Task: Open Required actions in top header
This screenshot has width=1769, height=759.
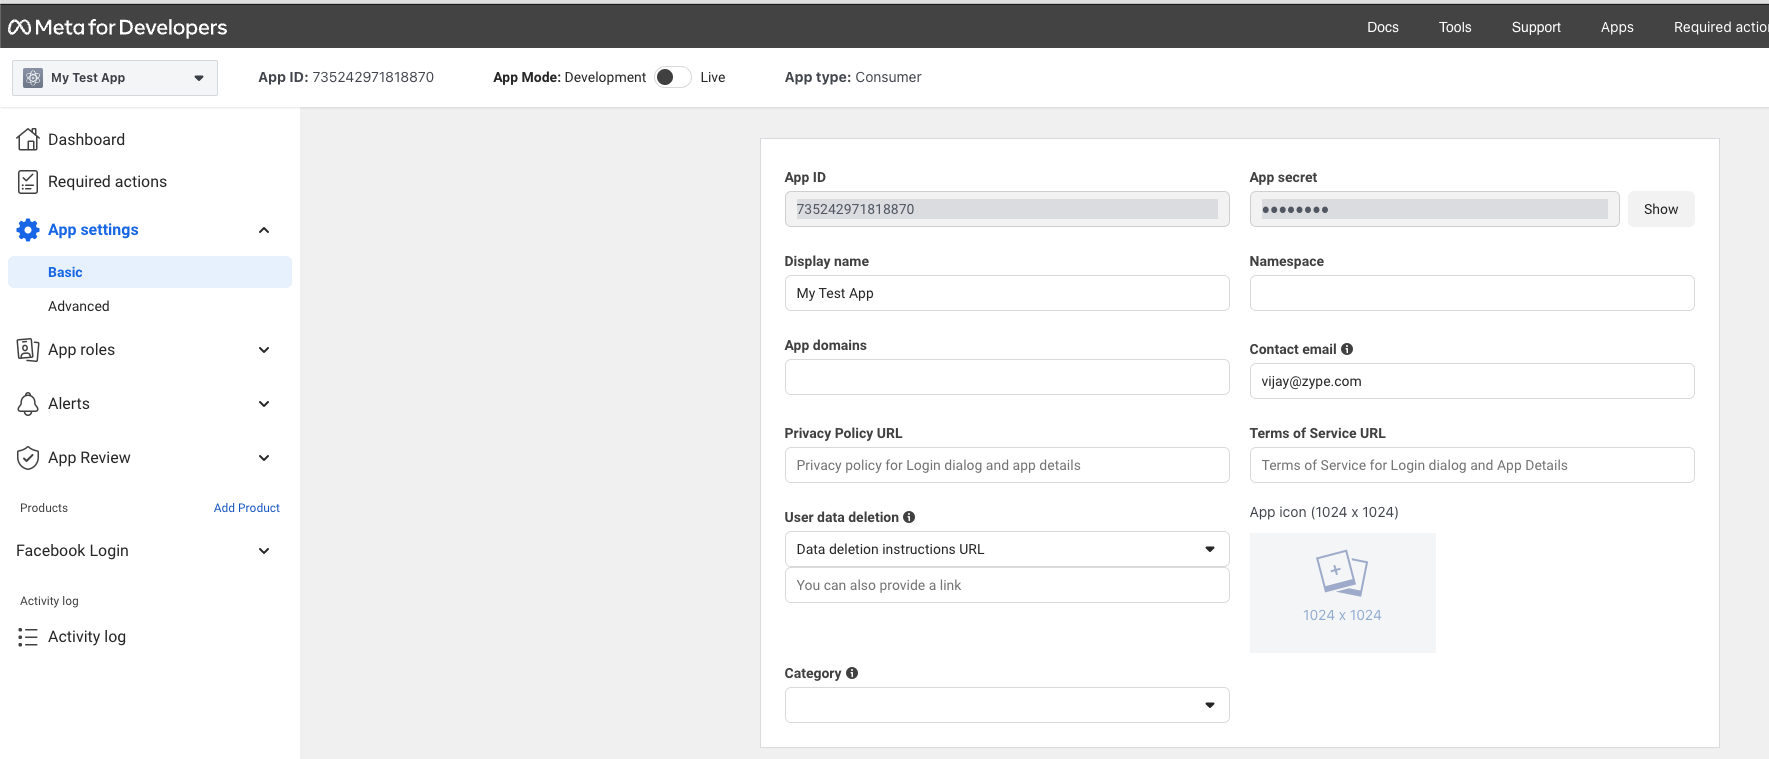Action: pyautogui.click(x=1721, y=27)
